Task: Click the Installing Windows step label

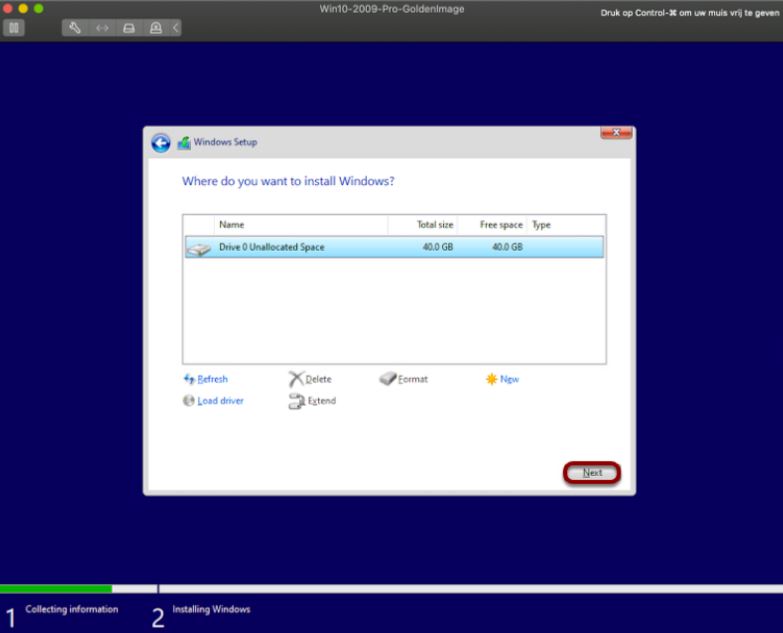Action: [211, 609]
